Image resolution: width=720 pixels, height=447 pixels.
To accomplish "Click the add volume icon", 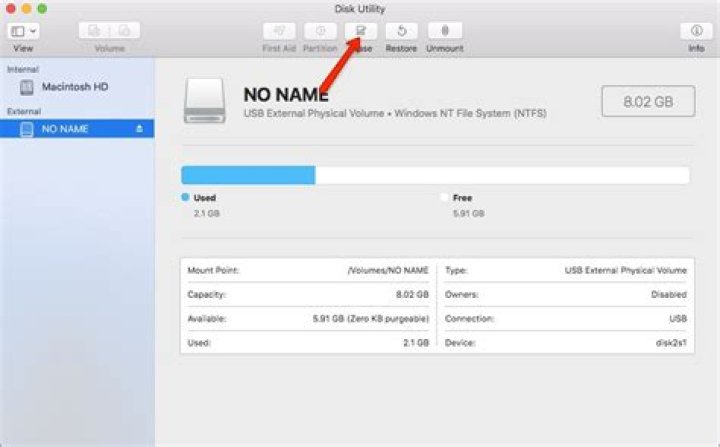I will coord(94,31).
